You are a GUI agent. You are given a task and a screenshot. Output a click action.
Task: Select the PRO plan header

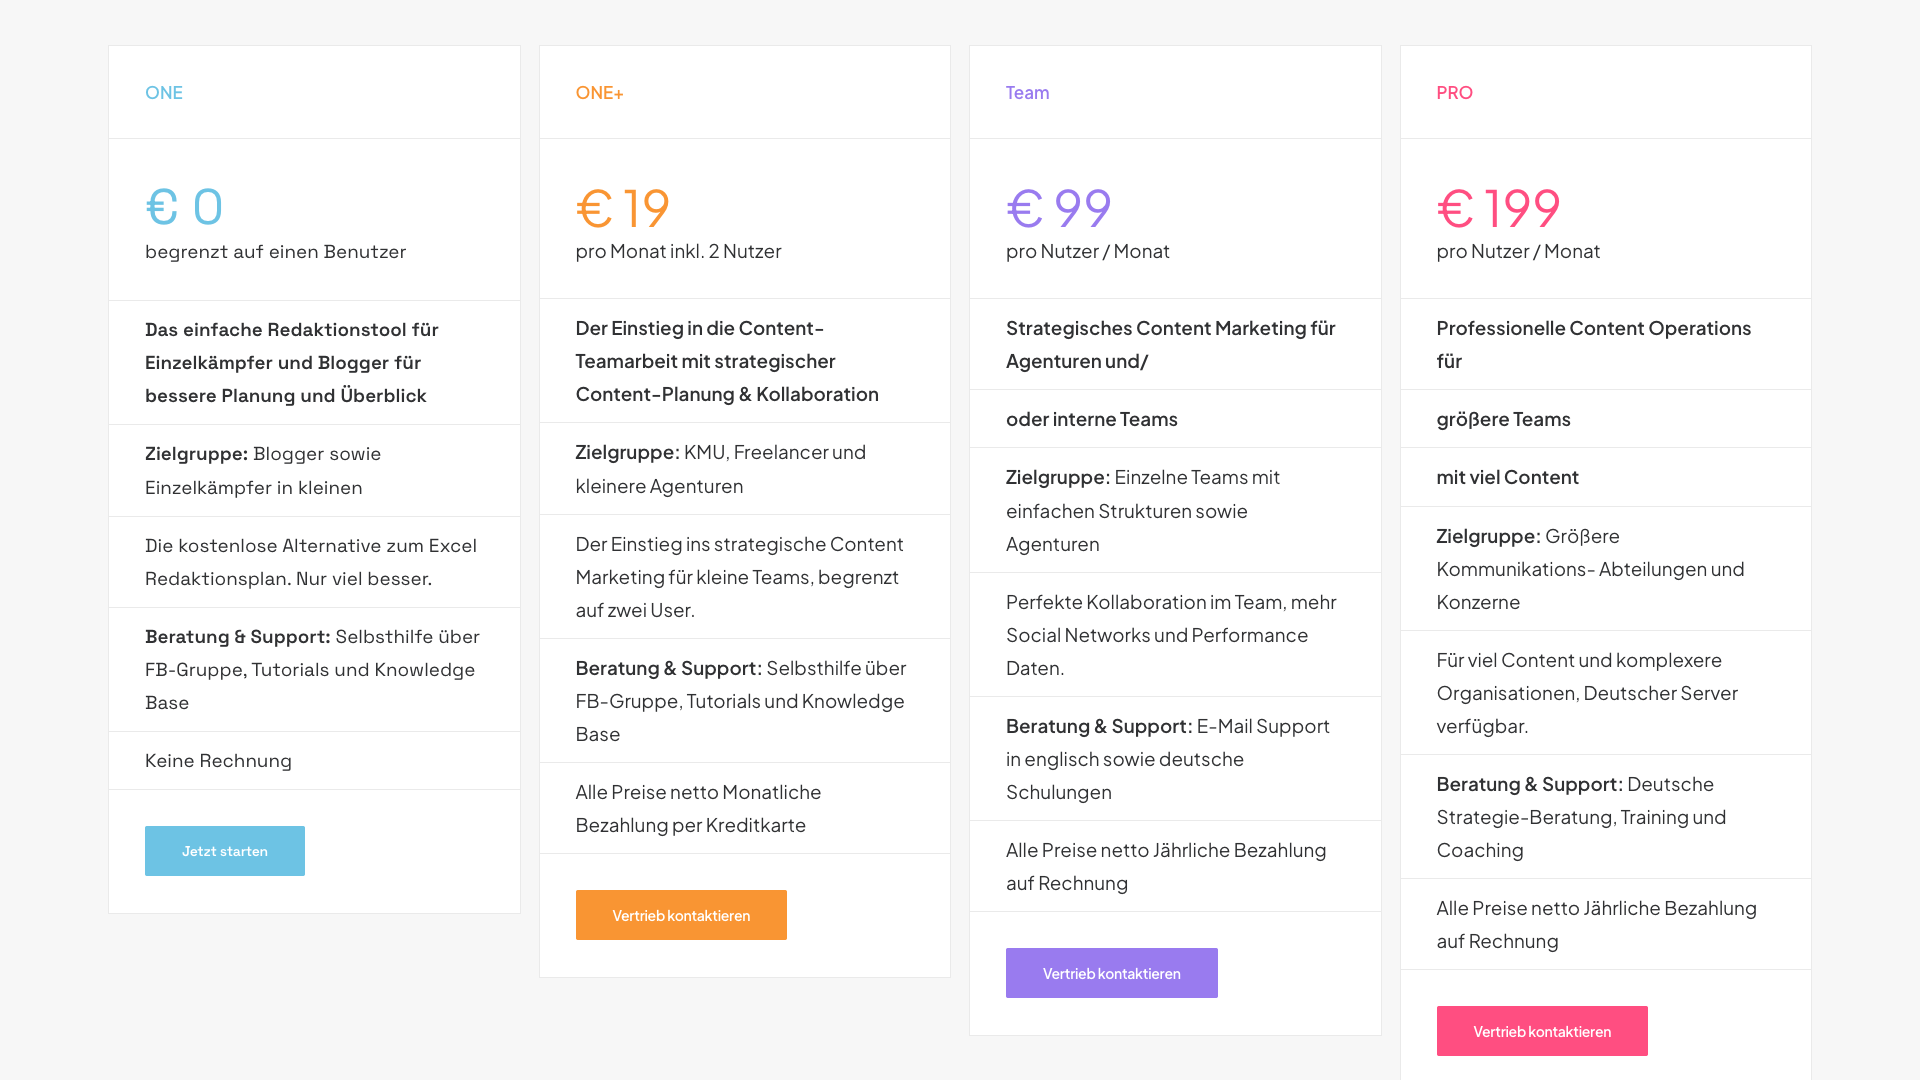(1455, 92)
